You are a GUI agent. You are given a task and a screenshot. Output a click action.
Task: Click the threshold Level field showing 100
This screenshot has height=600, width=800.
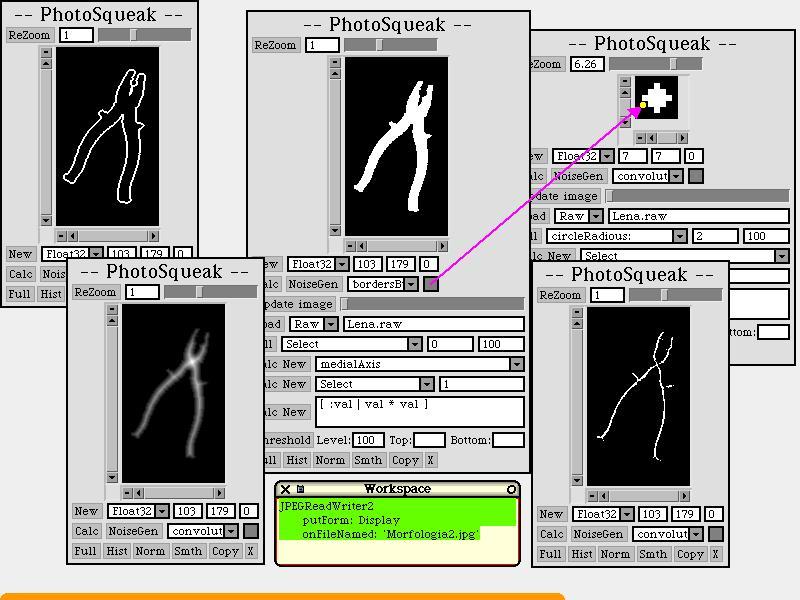coord(369,440)
